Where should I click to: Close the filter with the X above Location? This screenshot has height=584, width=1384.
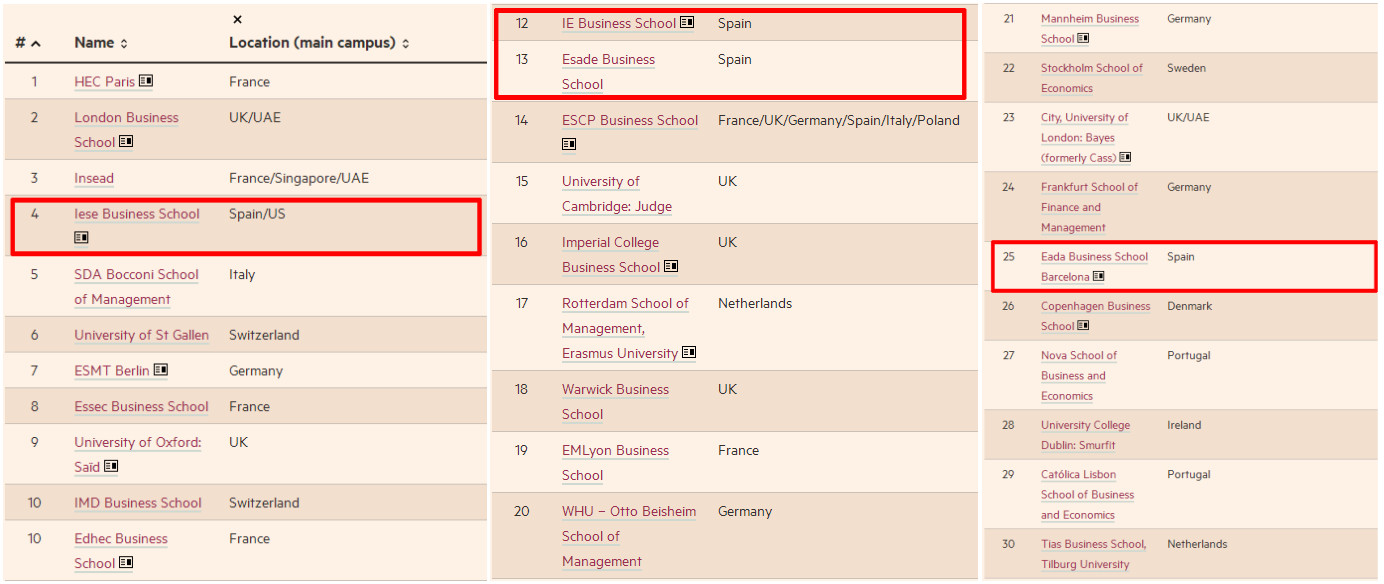click(x=237, y=19)
